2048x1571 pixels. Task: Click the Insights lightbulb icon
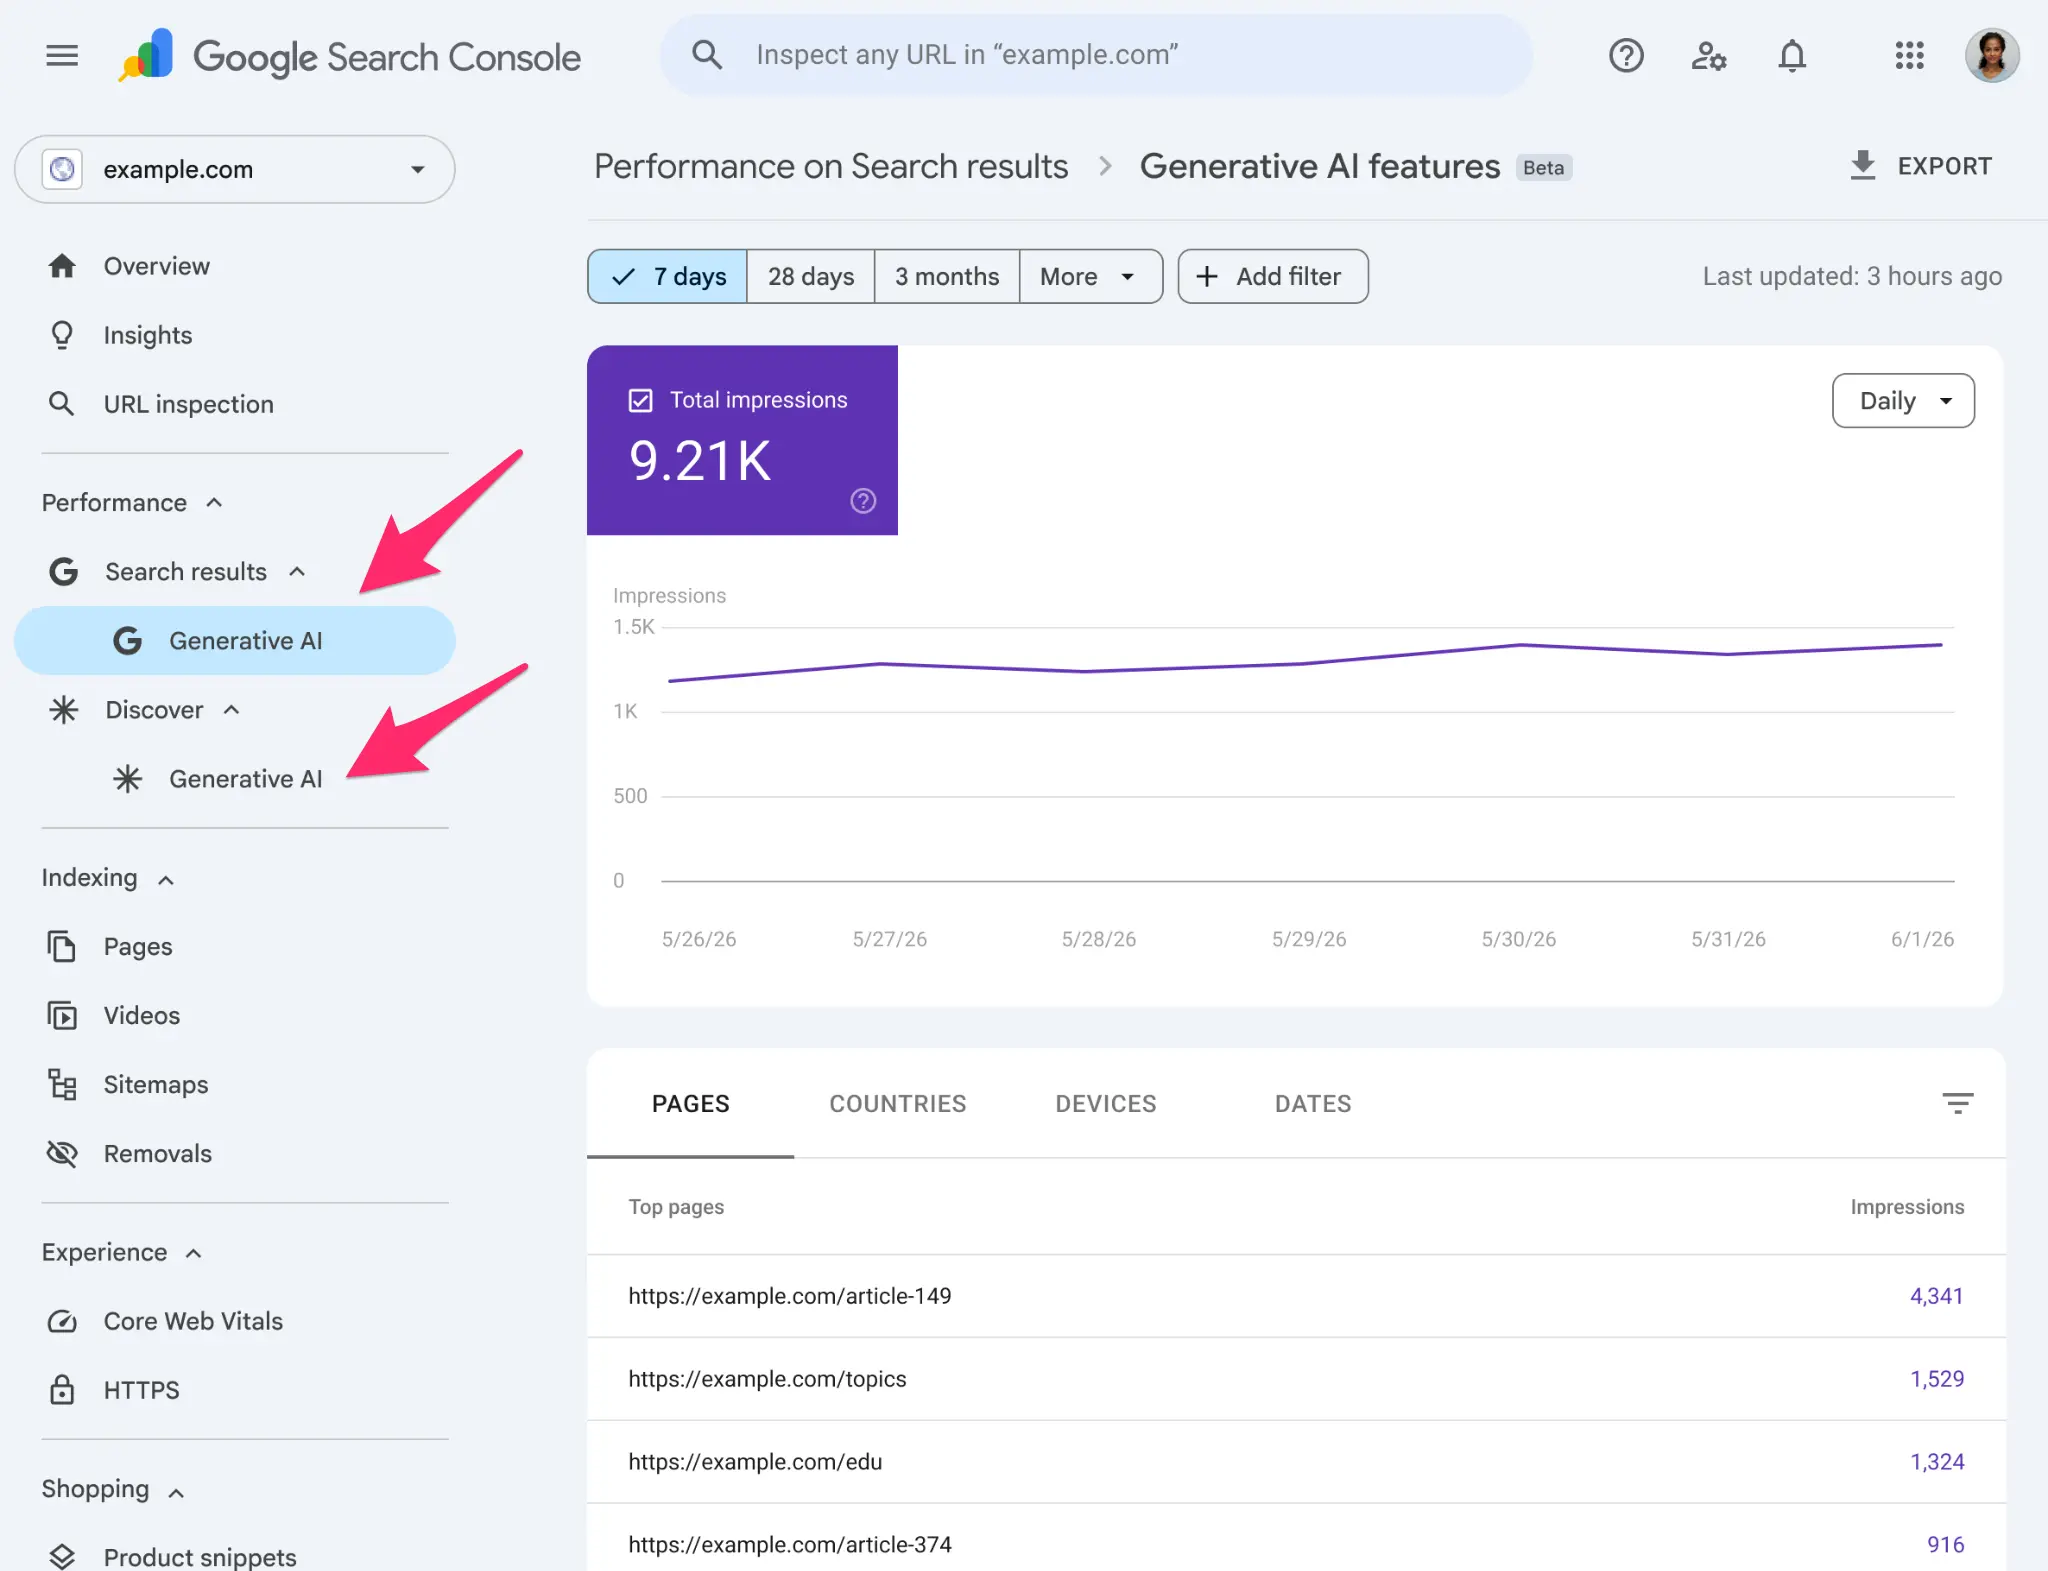(62, 335)
